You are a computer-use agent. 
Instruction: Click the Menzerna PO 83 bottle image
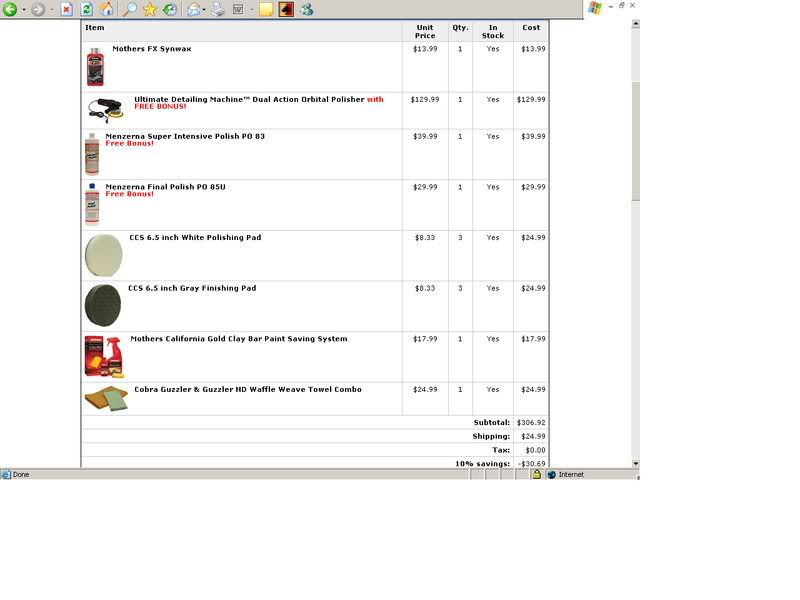[92, 154]
